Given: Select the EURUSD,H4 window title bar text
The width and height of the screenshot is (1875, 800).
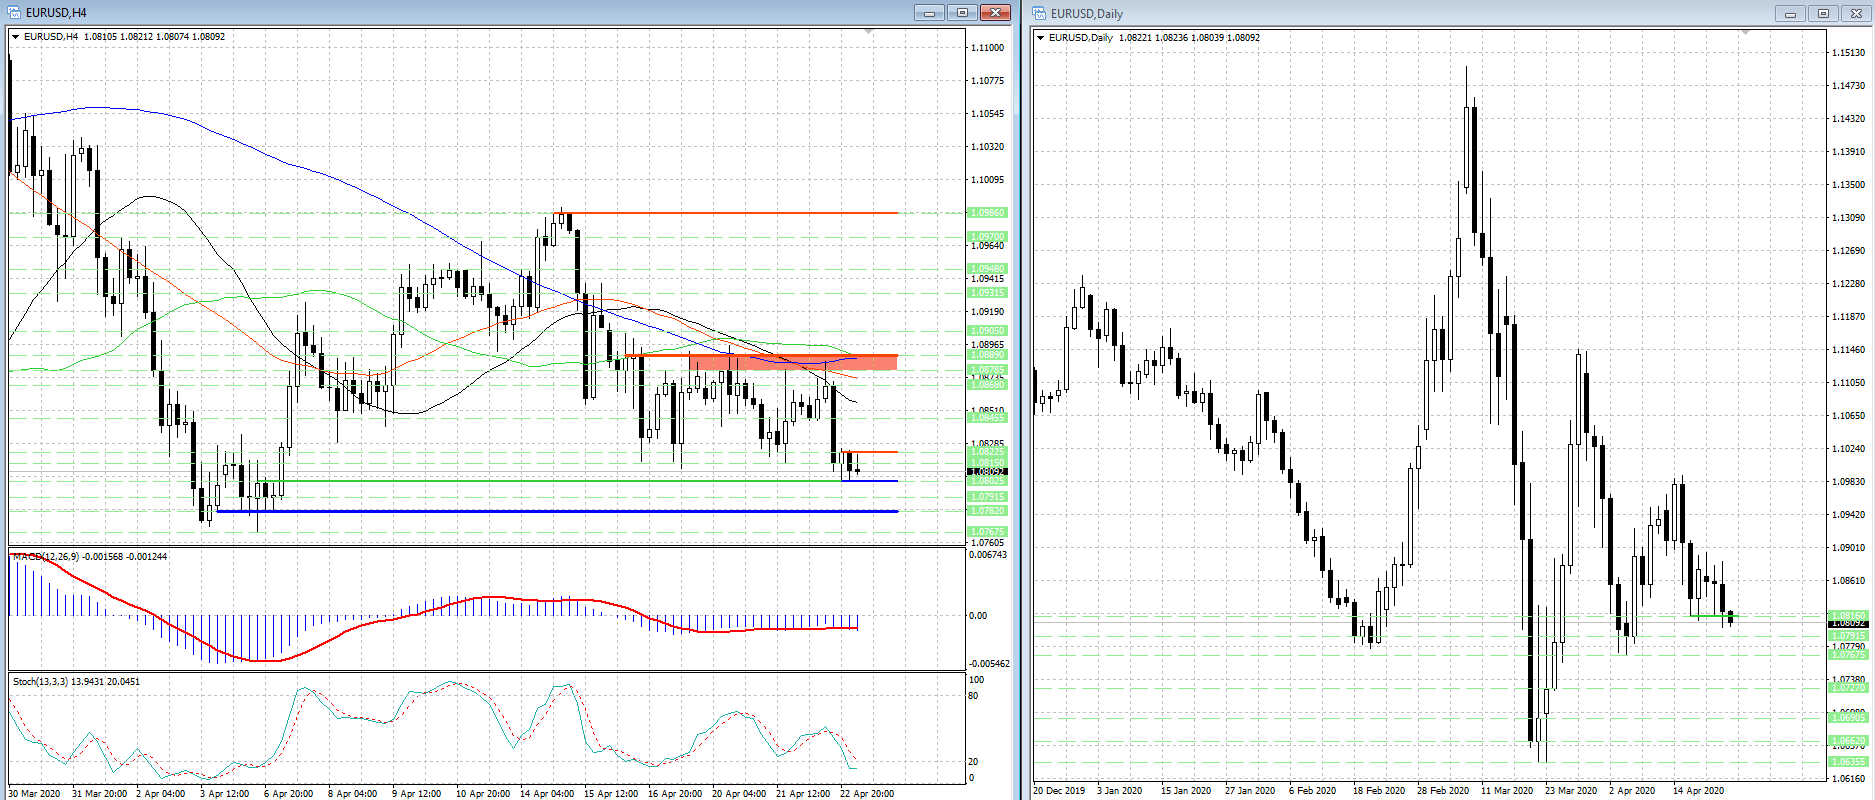Looking at the screenshot, I should pos(56,13).
